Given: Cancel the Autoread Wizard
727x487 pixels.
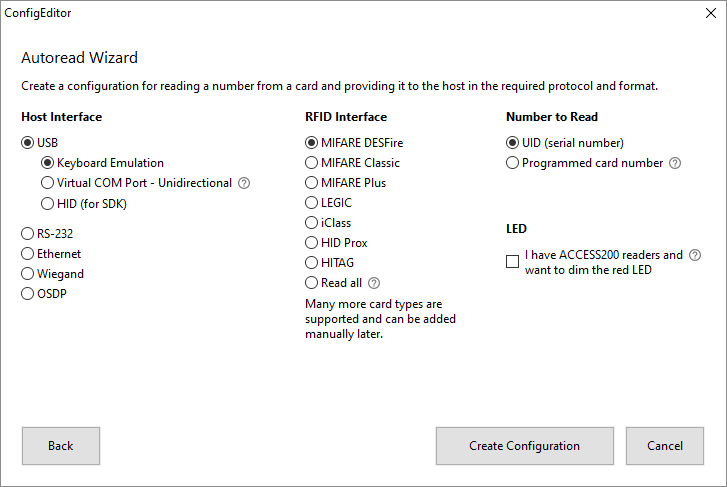Looking at the screenshot, I should click(665, 446).
